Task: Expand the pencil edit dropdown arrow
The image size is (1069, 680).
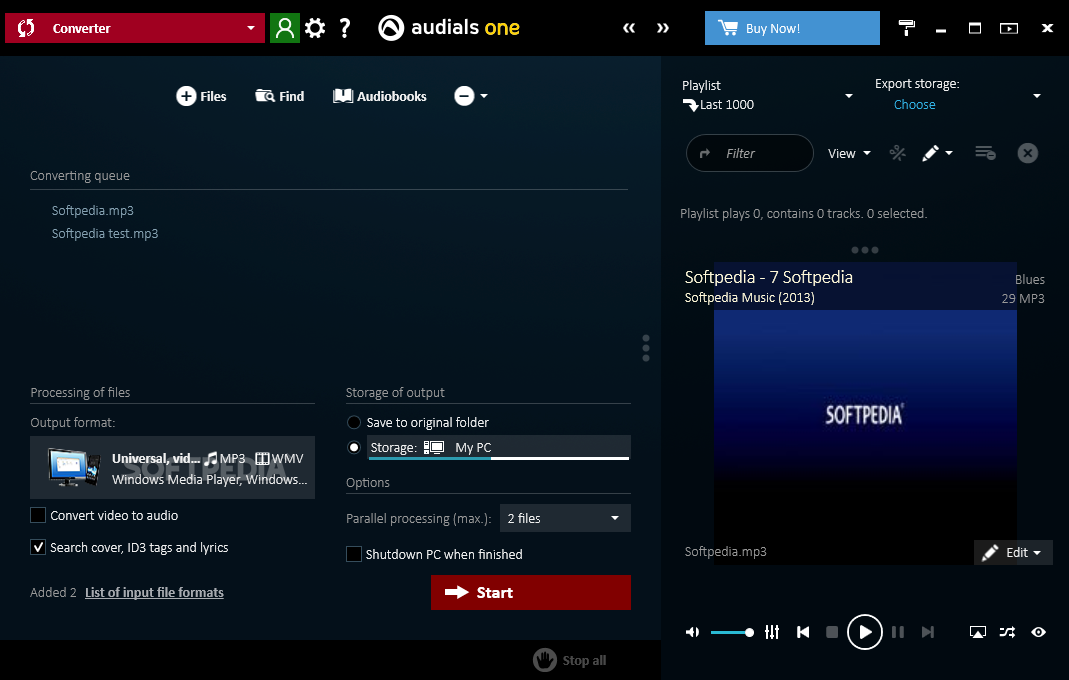Action: [949, 153]
